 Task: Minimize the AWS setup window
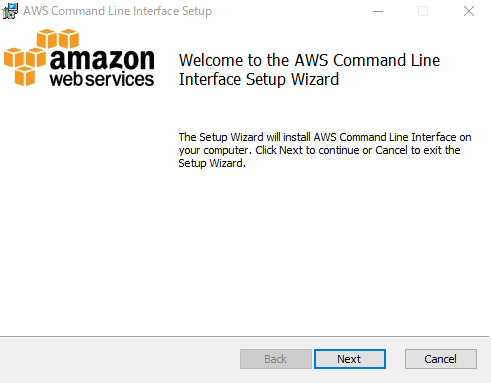[378, 11]
